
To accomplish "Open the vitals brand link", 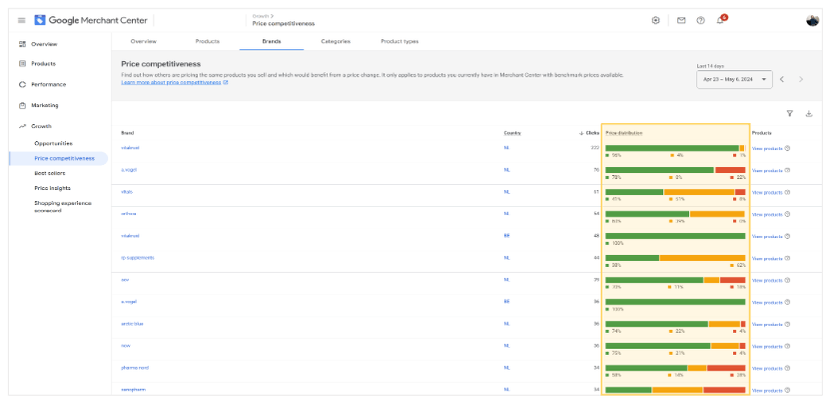I will 127,192.
